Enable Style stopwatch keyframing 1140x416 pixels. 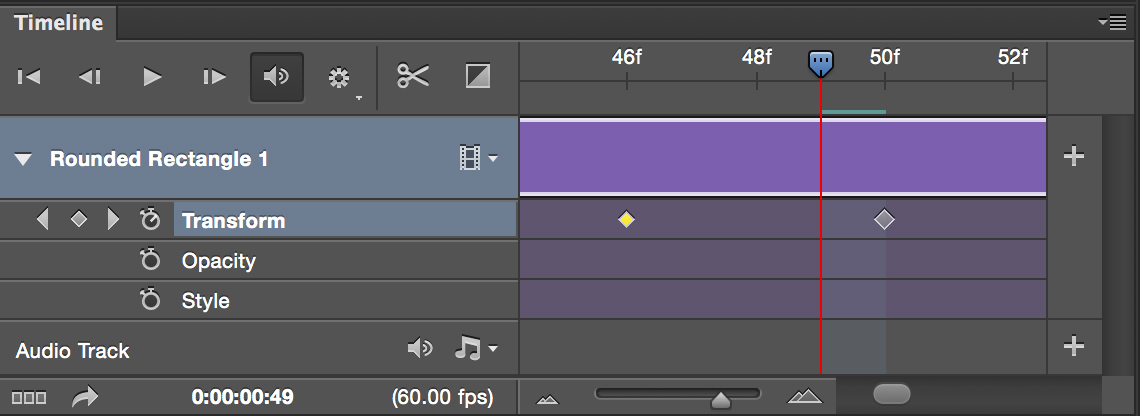150,301
